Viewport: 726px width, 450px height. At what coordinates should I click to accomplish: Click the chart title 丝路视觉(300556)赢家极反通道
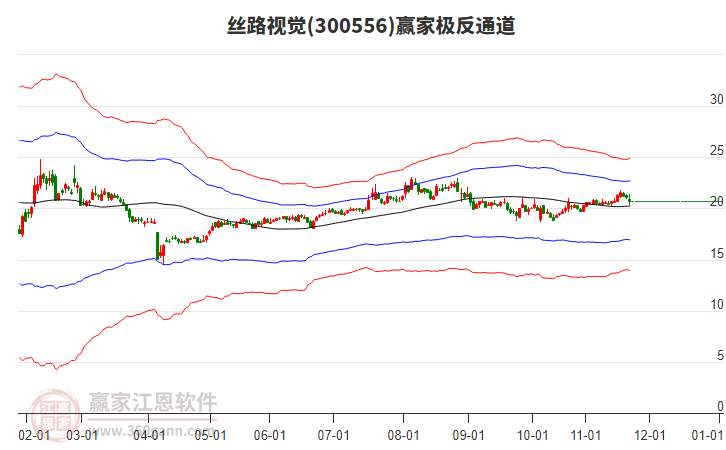(x=371, y=25)
